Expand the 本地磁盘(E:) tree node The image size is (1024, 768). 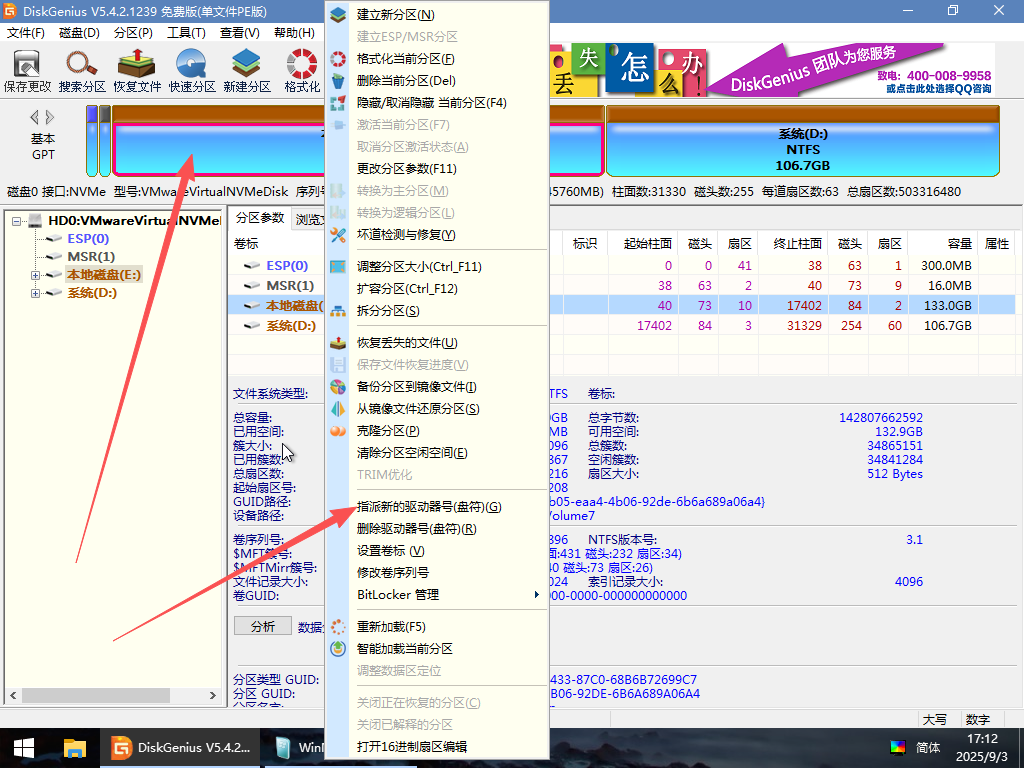coord(36,275)
